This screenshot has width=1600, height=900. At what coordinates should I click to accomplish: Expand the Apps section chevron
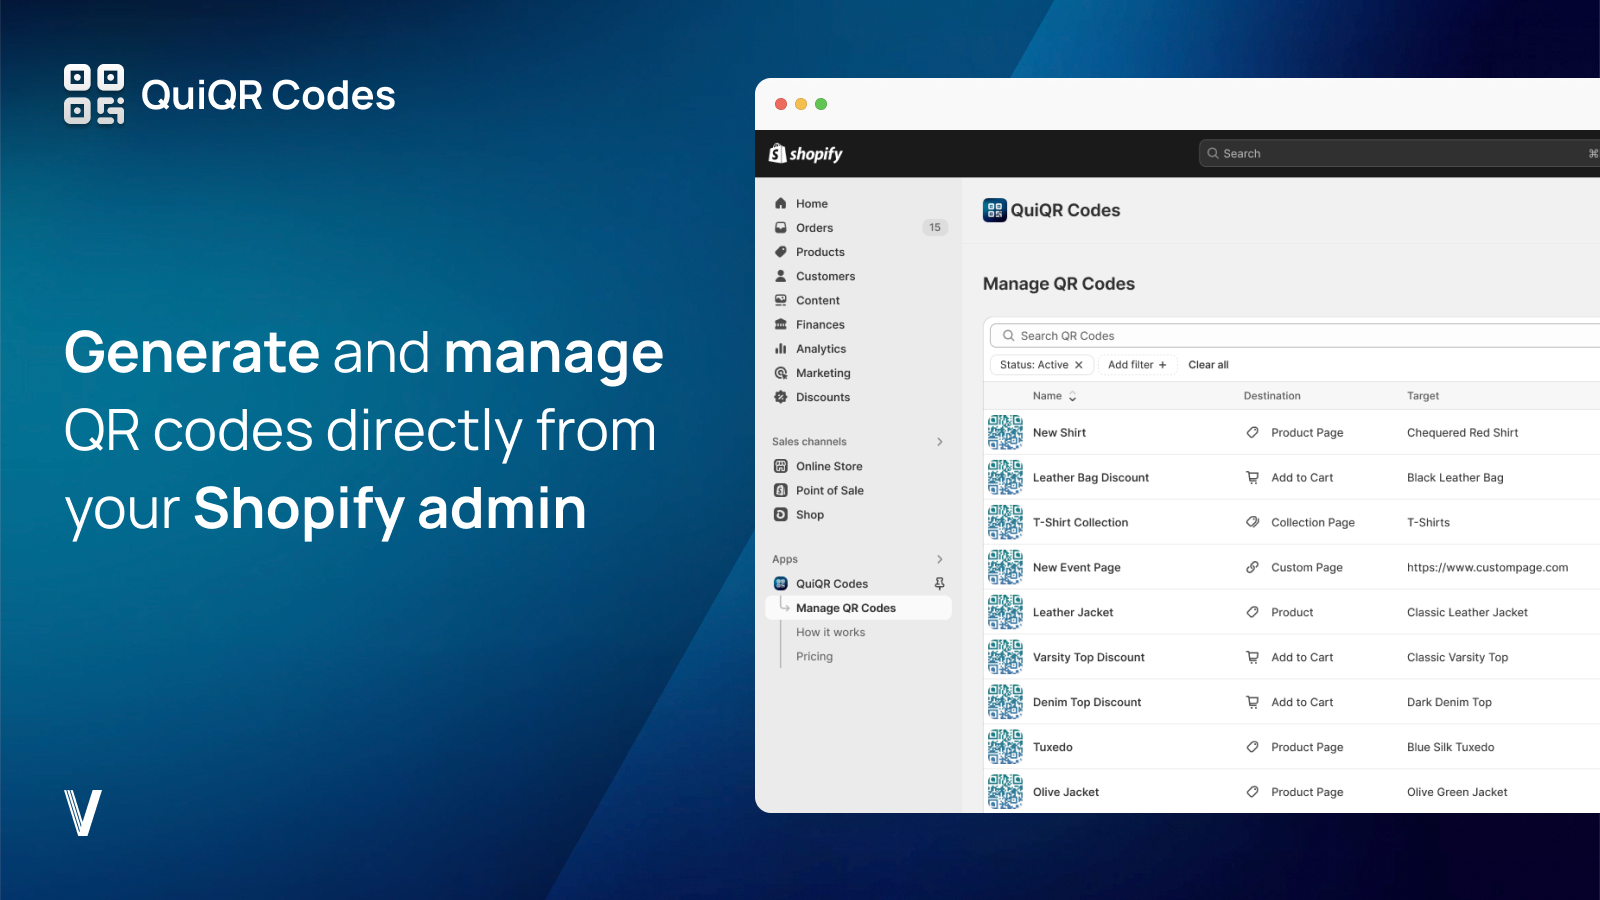939,560
